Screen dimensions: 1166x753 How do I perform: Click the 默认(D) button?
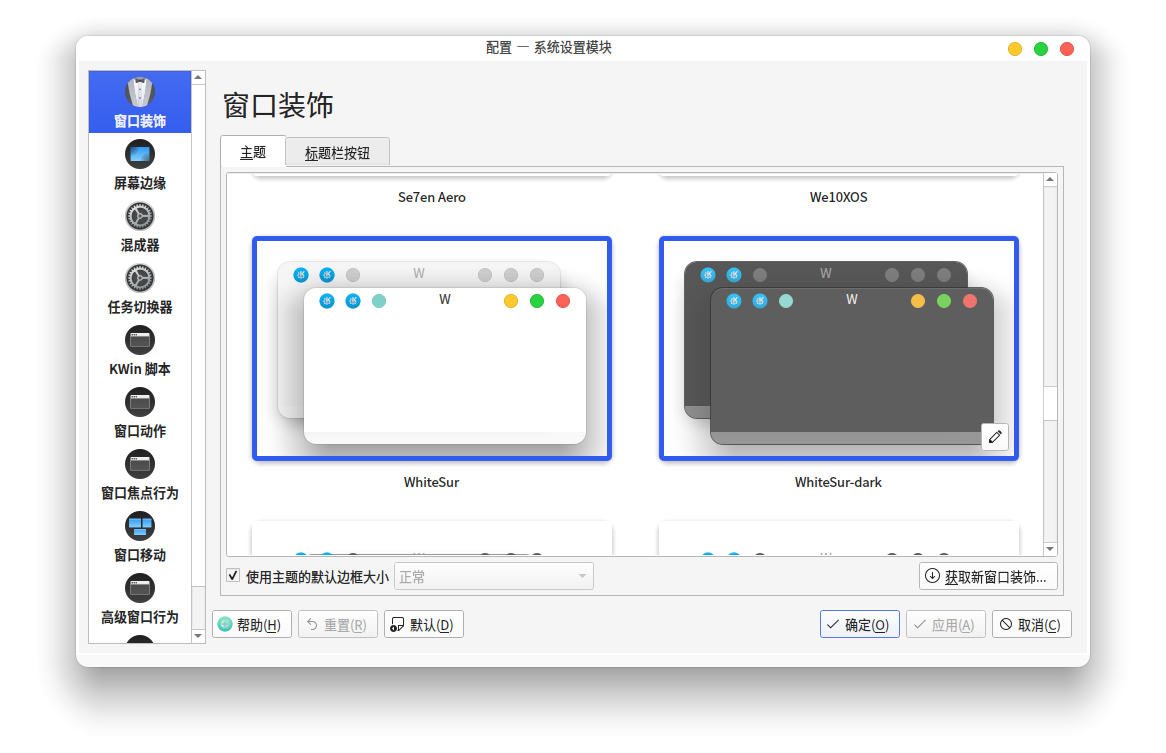click(x=424, y=624)
